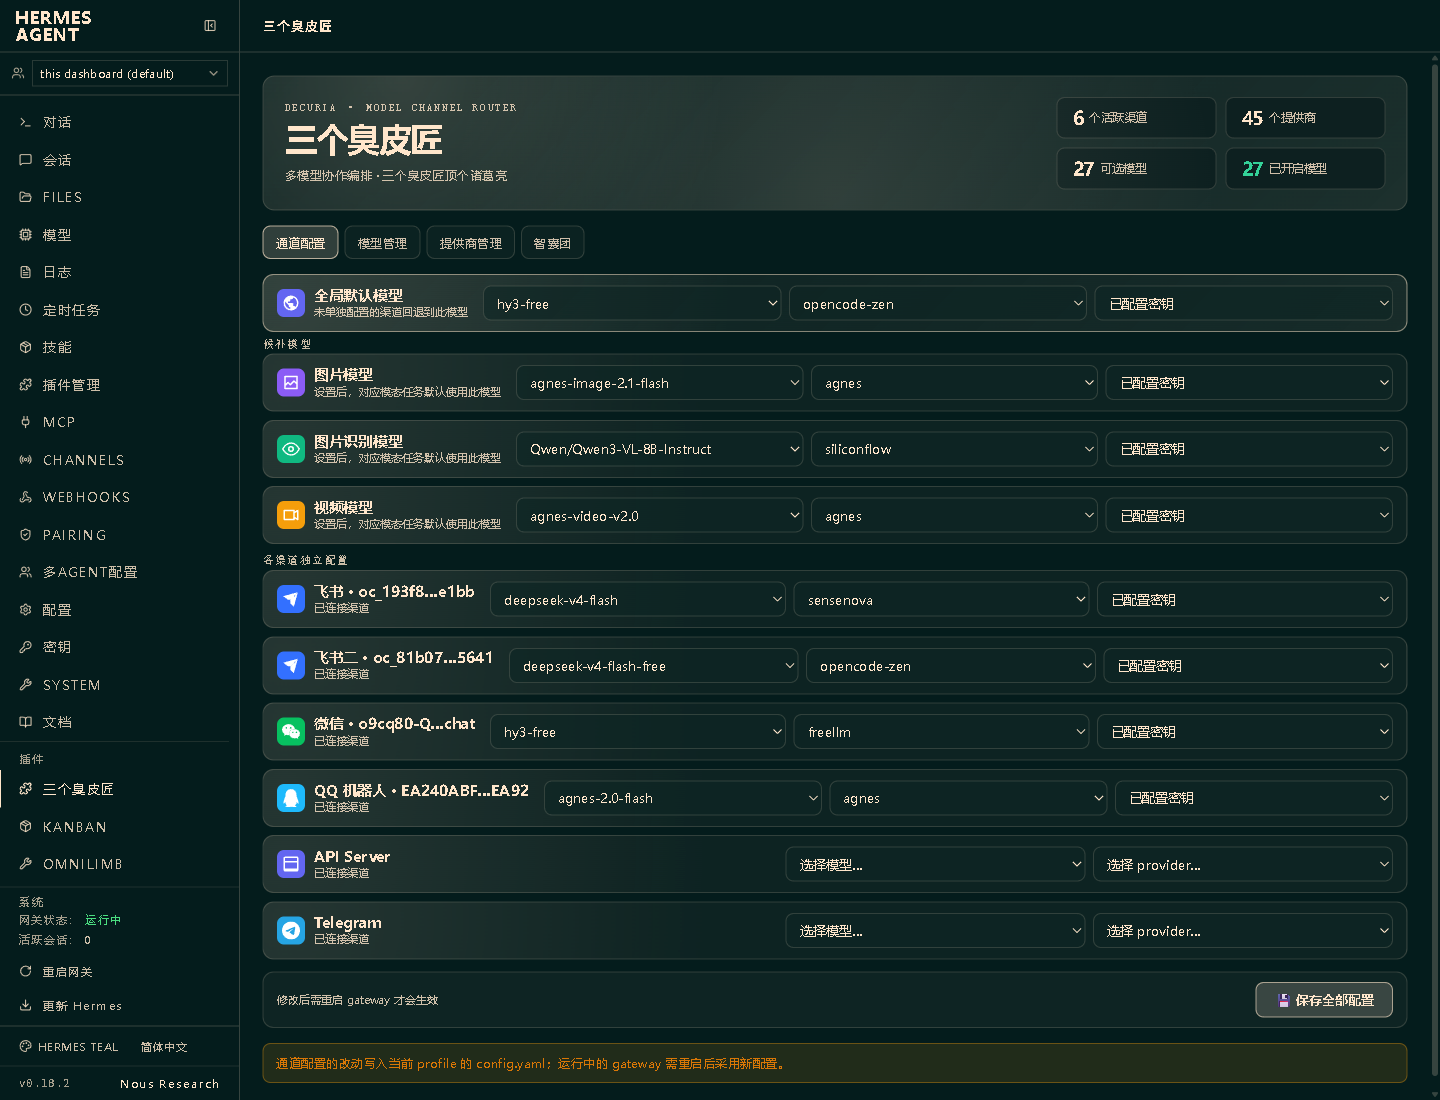1440x1100 pixels.
Task: Click the Nous Research link
Action: pyautogui.click(x=169, y=1084)
